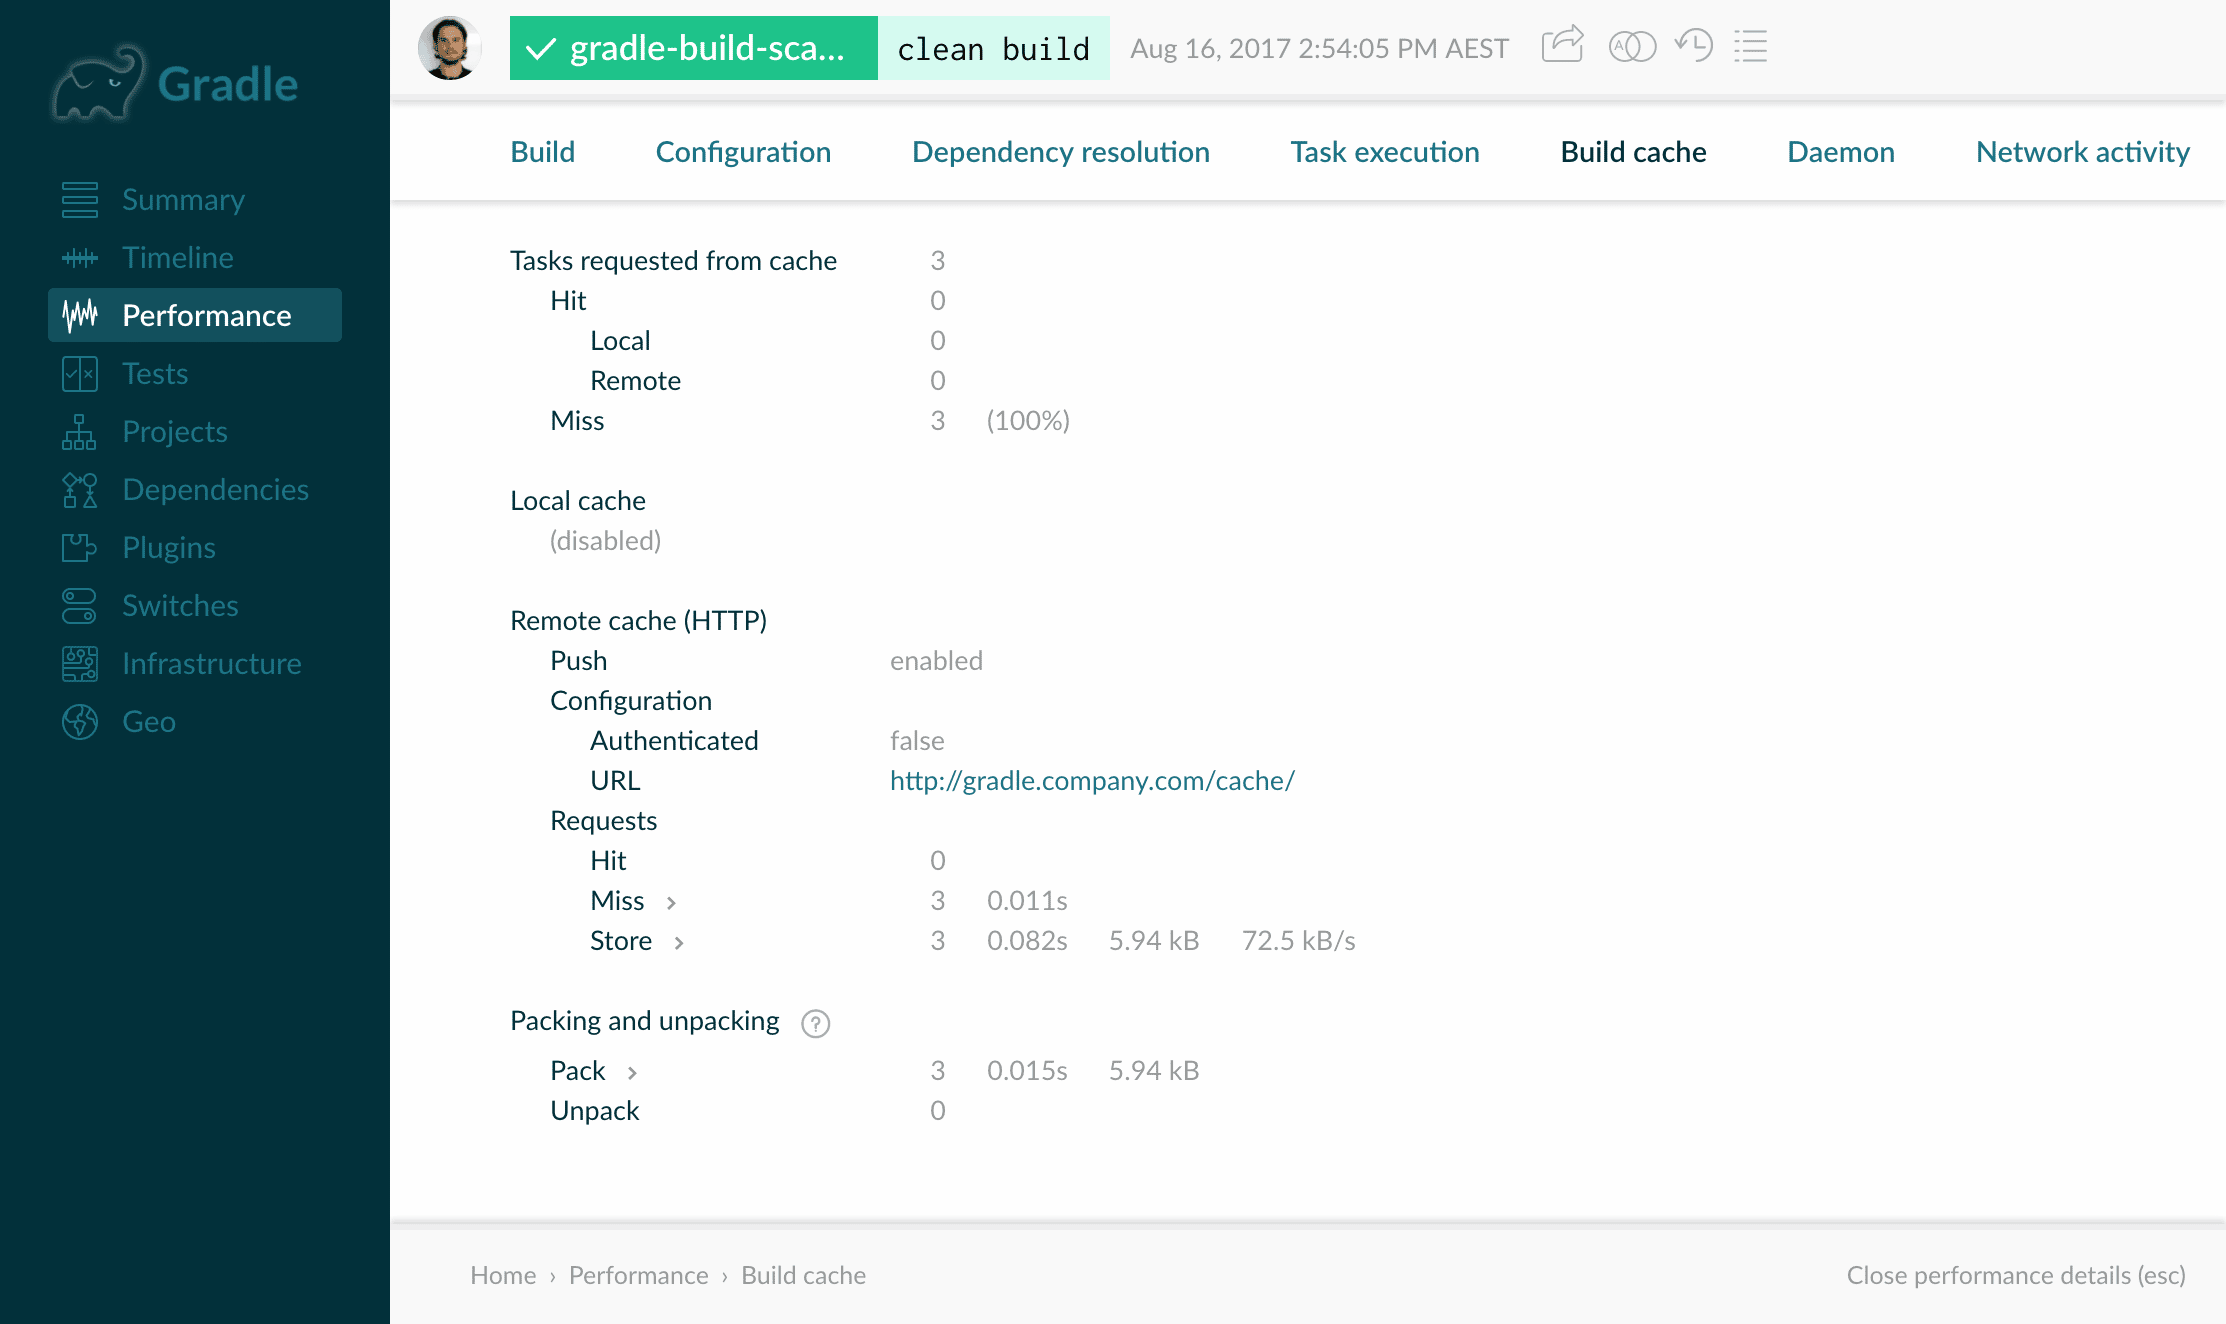Click the Tasks requested from cache label
Image resolution: width=2226 pixels, height=1324 pixels.
(673, 261)
